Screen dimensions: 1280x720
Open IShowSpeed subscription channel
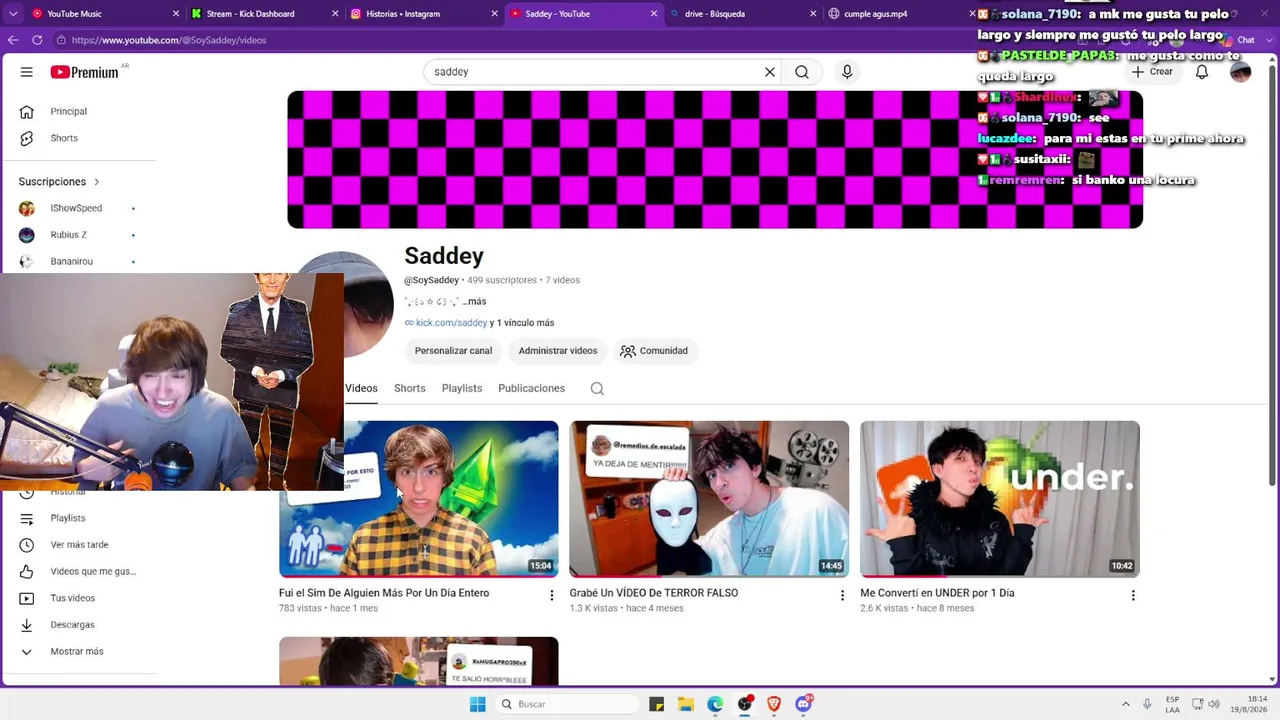(78, 208)
